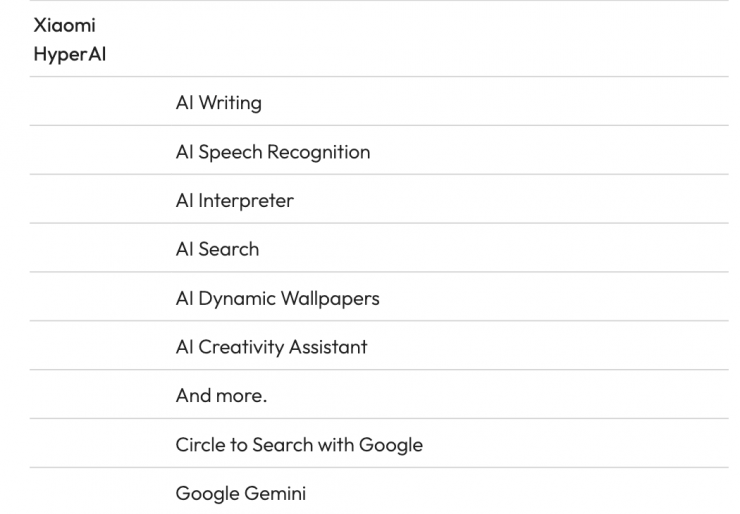740x514 pixels.
Task: Click the word 'HyperAI' in the label
Action: pyautogui.click(x=69, y=54)
